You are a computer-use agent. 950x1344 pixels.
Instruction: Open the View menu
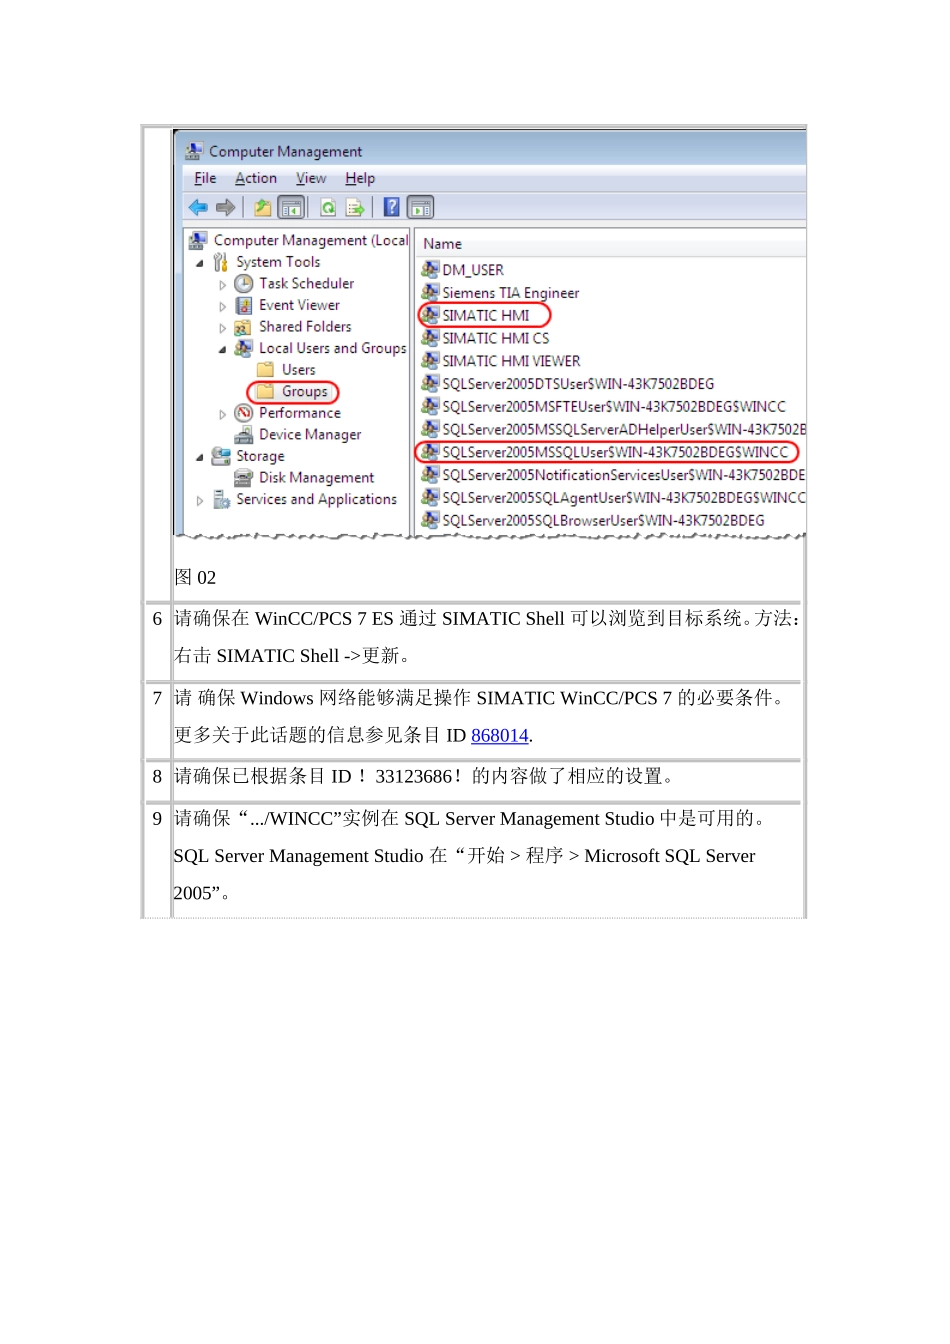311,178
